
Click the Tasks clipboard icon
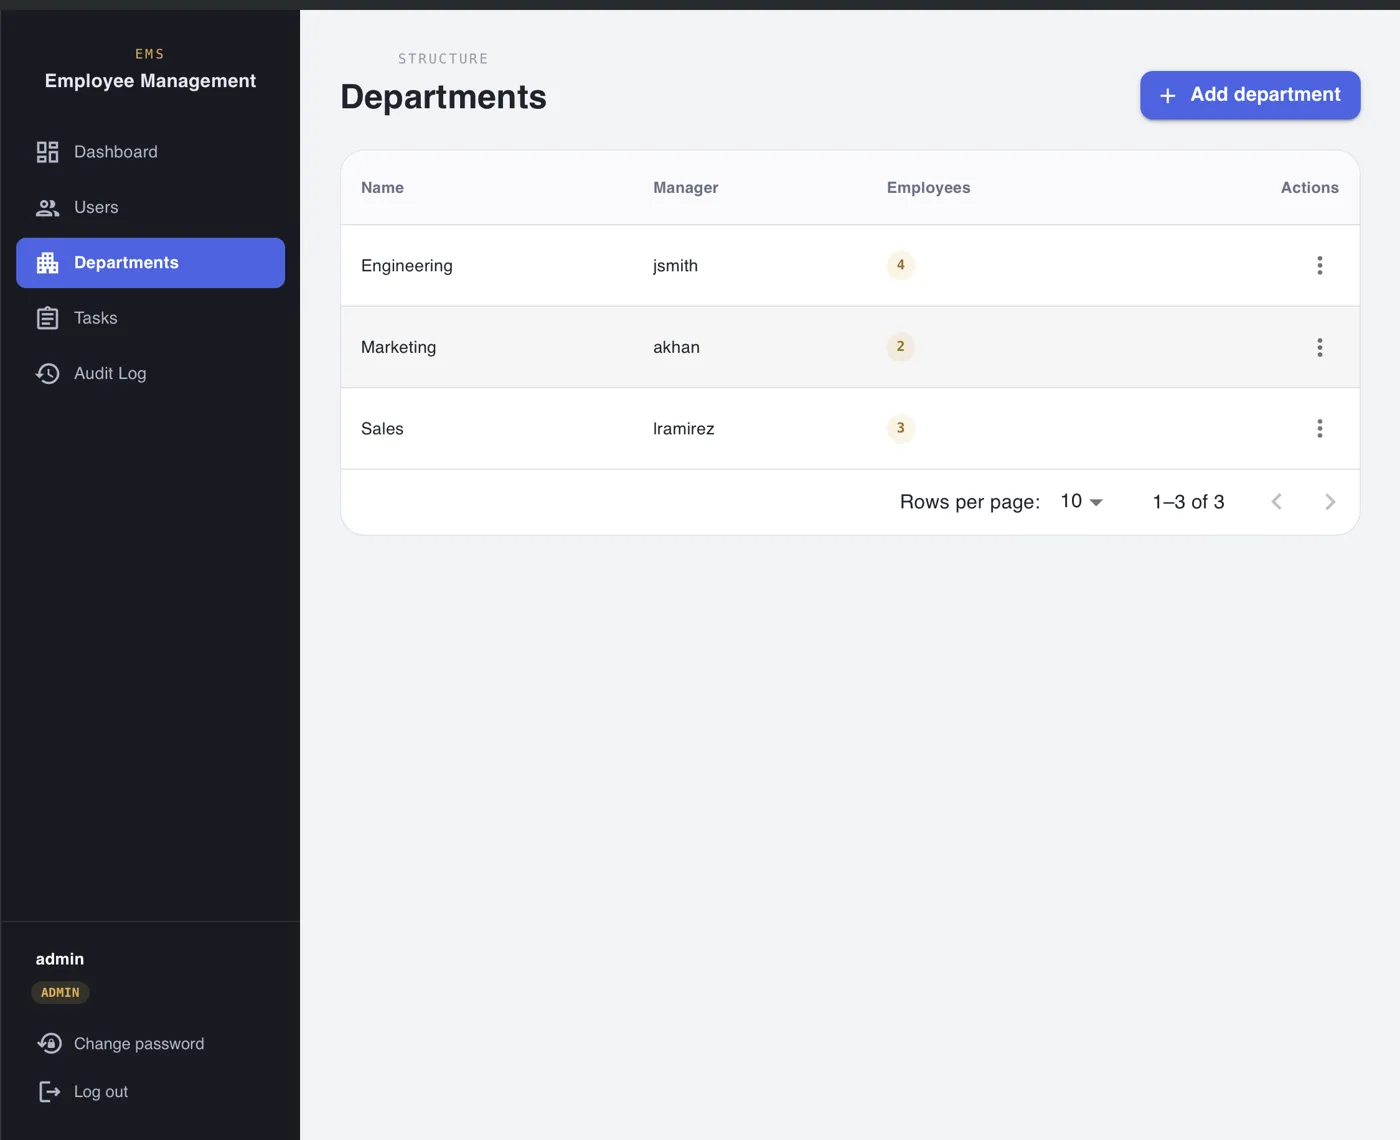[47, 318]
